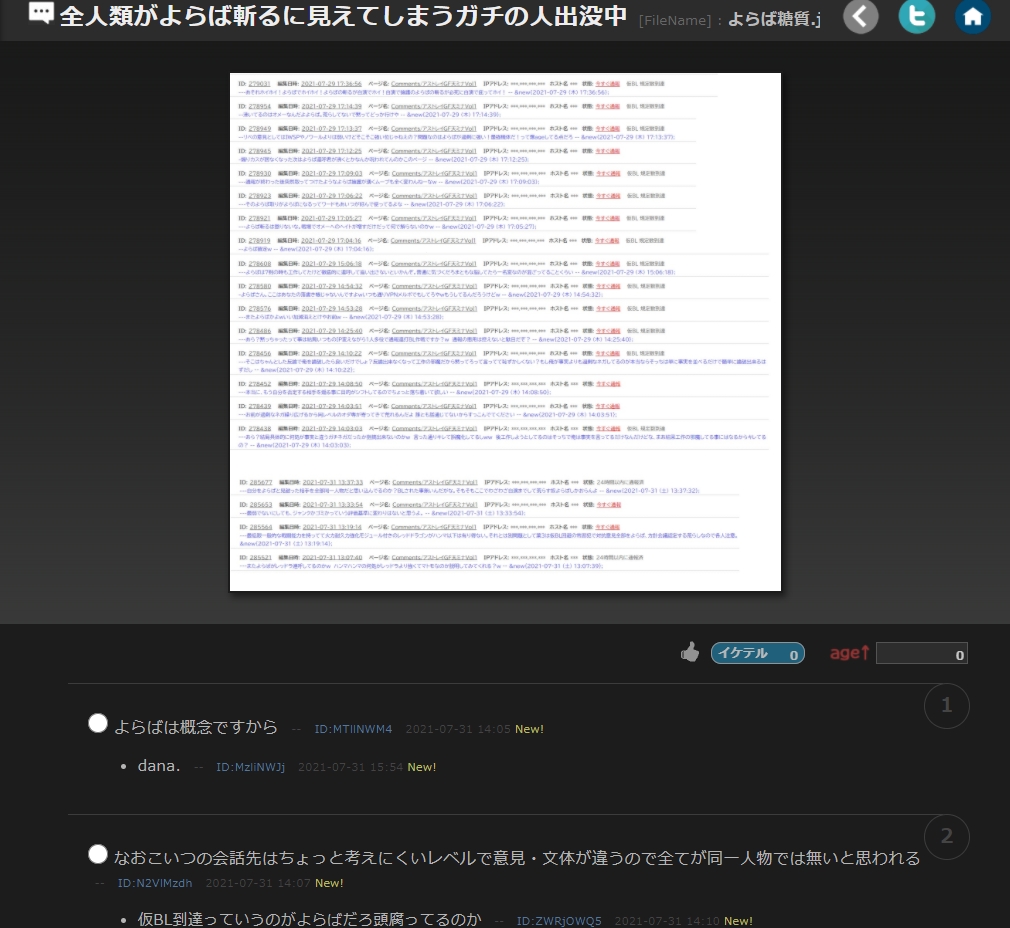Viewport: 1010px width, 928px height.
Task: Open user ID:MzIiNWJj link
Action: pyautogui.click(x=251, y=767)
